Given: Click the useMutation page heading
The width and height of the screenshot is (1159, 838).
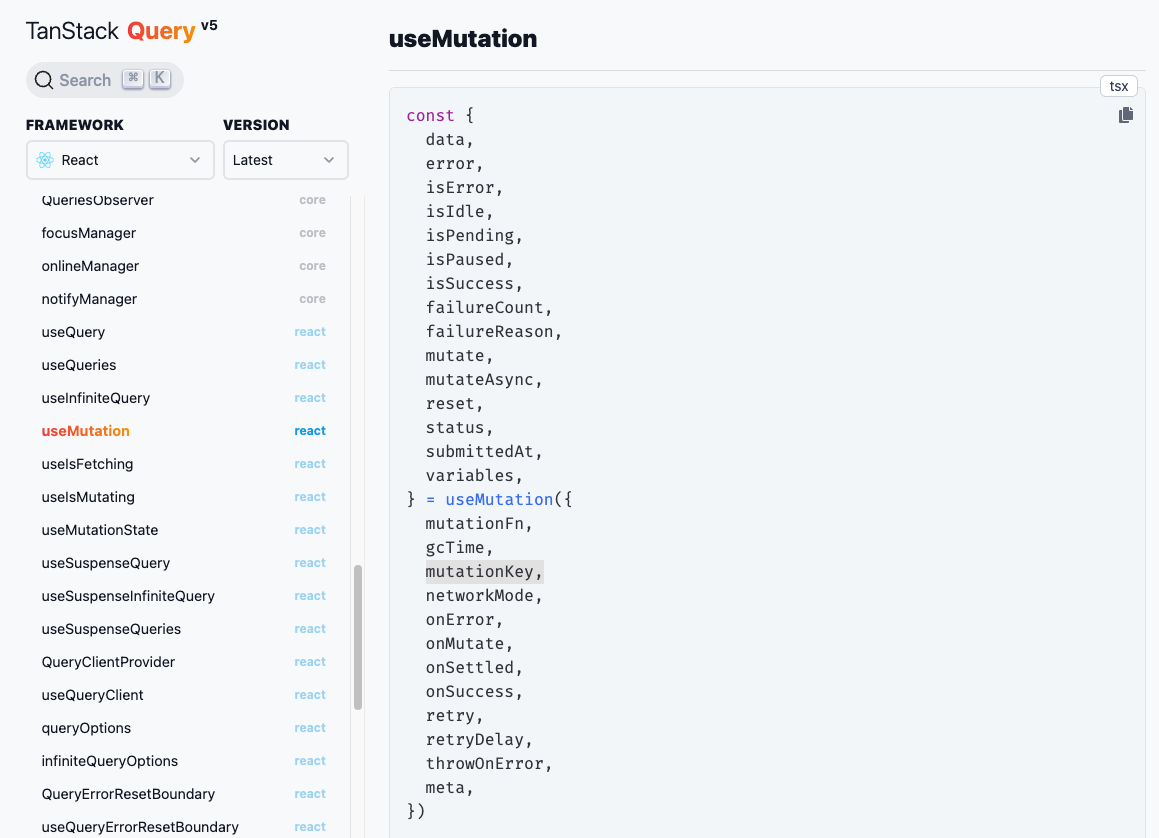Looking at the screenshot, I should pyautogui.click(x=463, y=38).
